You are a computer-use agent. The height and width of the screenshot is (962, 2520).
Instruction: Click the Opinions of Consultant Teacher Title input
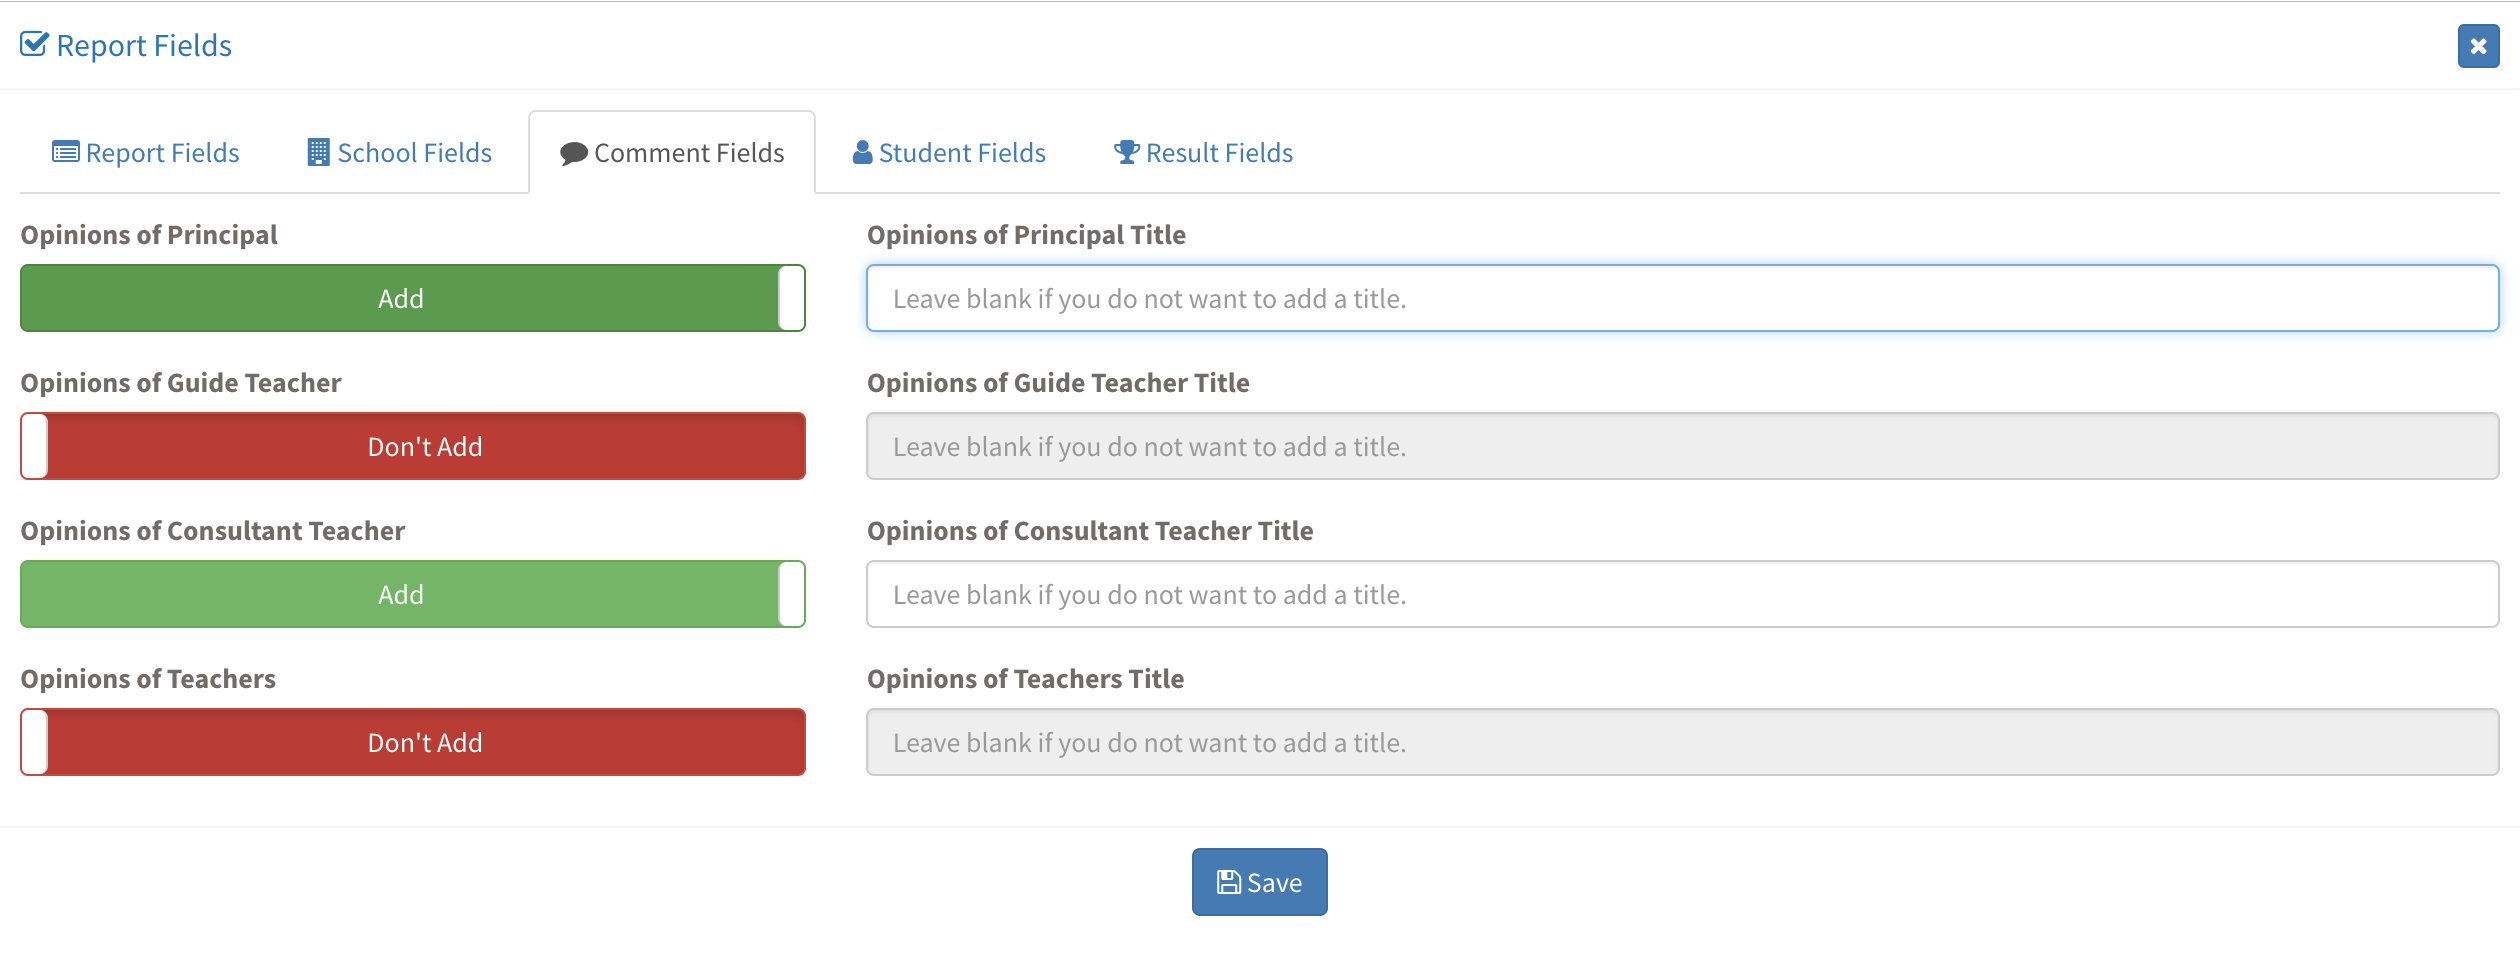click(x=1682, y=594)
